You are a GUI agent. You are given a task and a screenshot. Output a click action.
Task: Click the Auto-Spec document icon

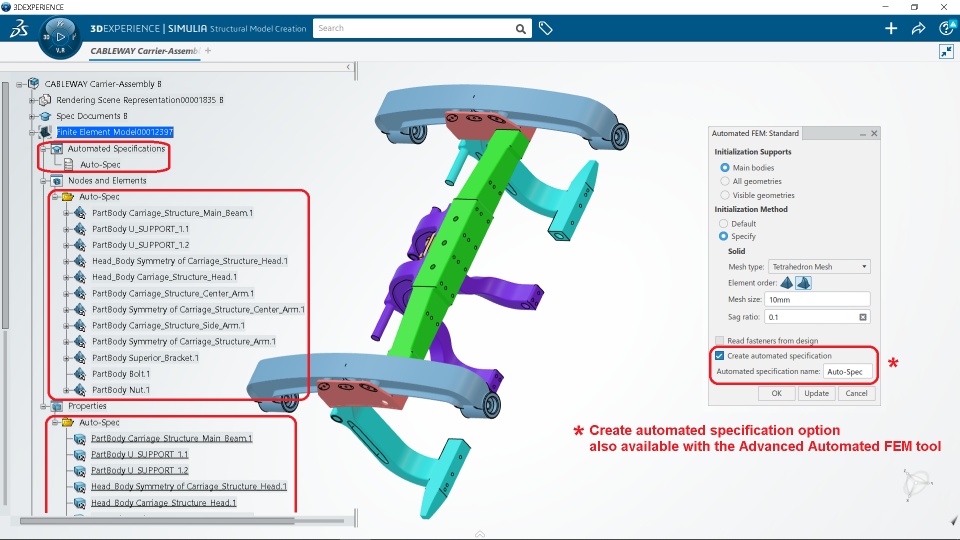click(69, 165)
